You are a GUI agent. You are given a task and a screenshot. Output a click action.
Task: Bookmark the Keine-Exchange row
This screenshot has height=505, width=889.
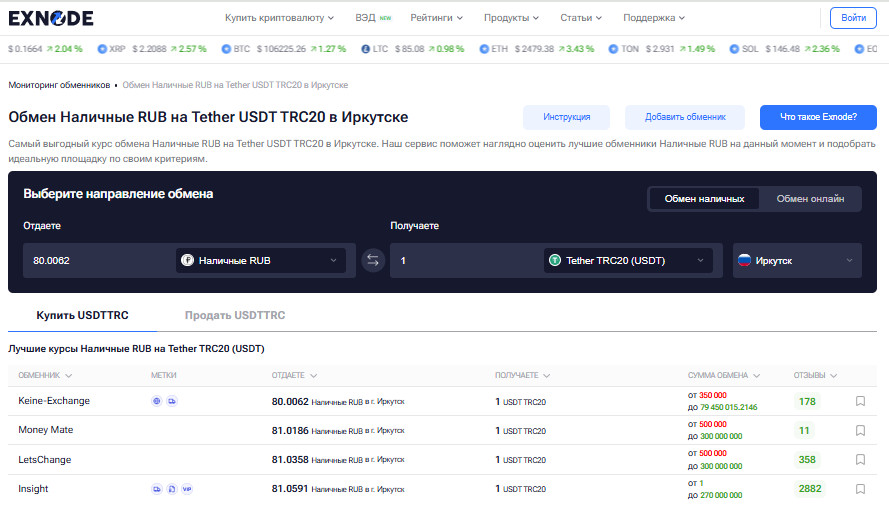pyautogui.click(x=860, y=401)
